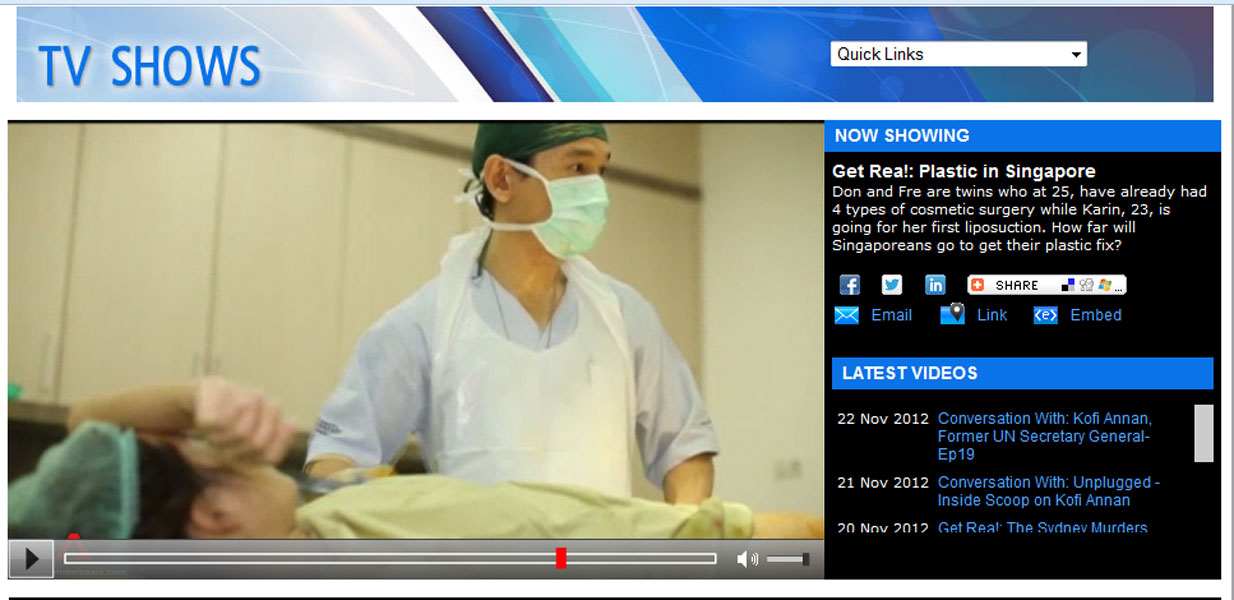
Task: Share the video on Facebook
Action: tap(849, 285)
